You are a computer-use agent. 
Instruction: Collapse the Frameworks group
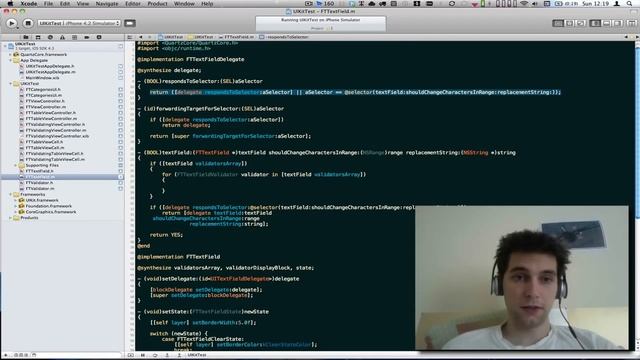point(11,195)
